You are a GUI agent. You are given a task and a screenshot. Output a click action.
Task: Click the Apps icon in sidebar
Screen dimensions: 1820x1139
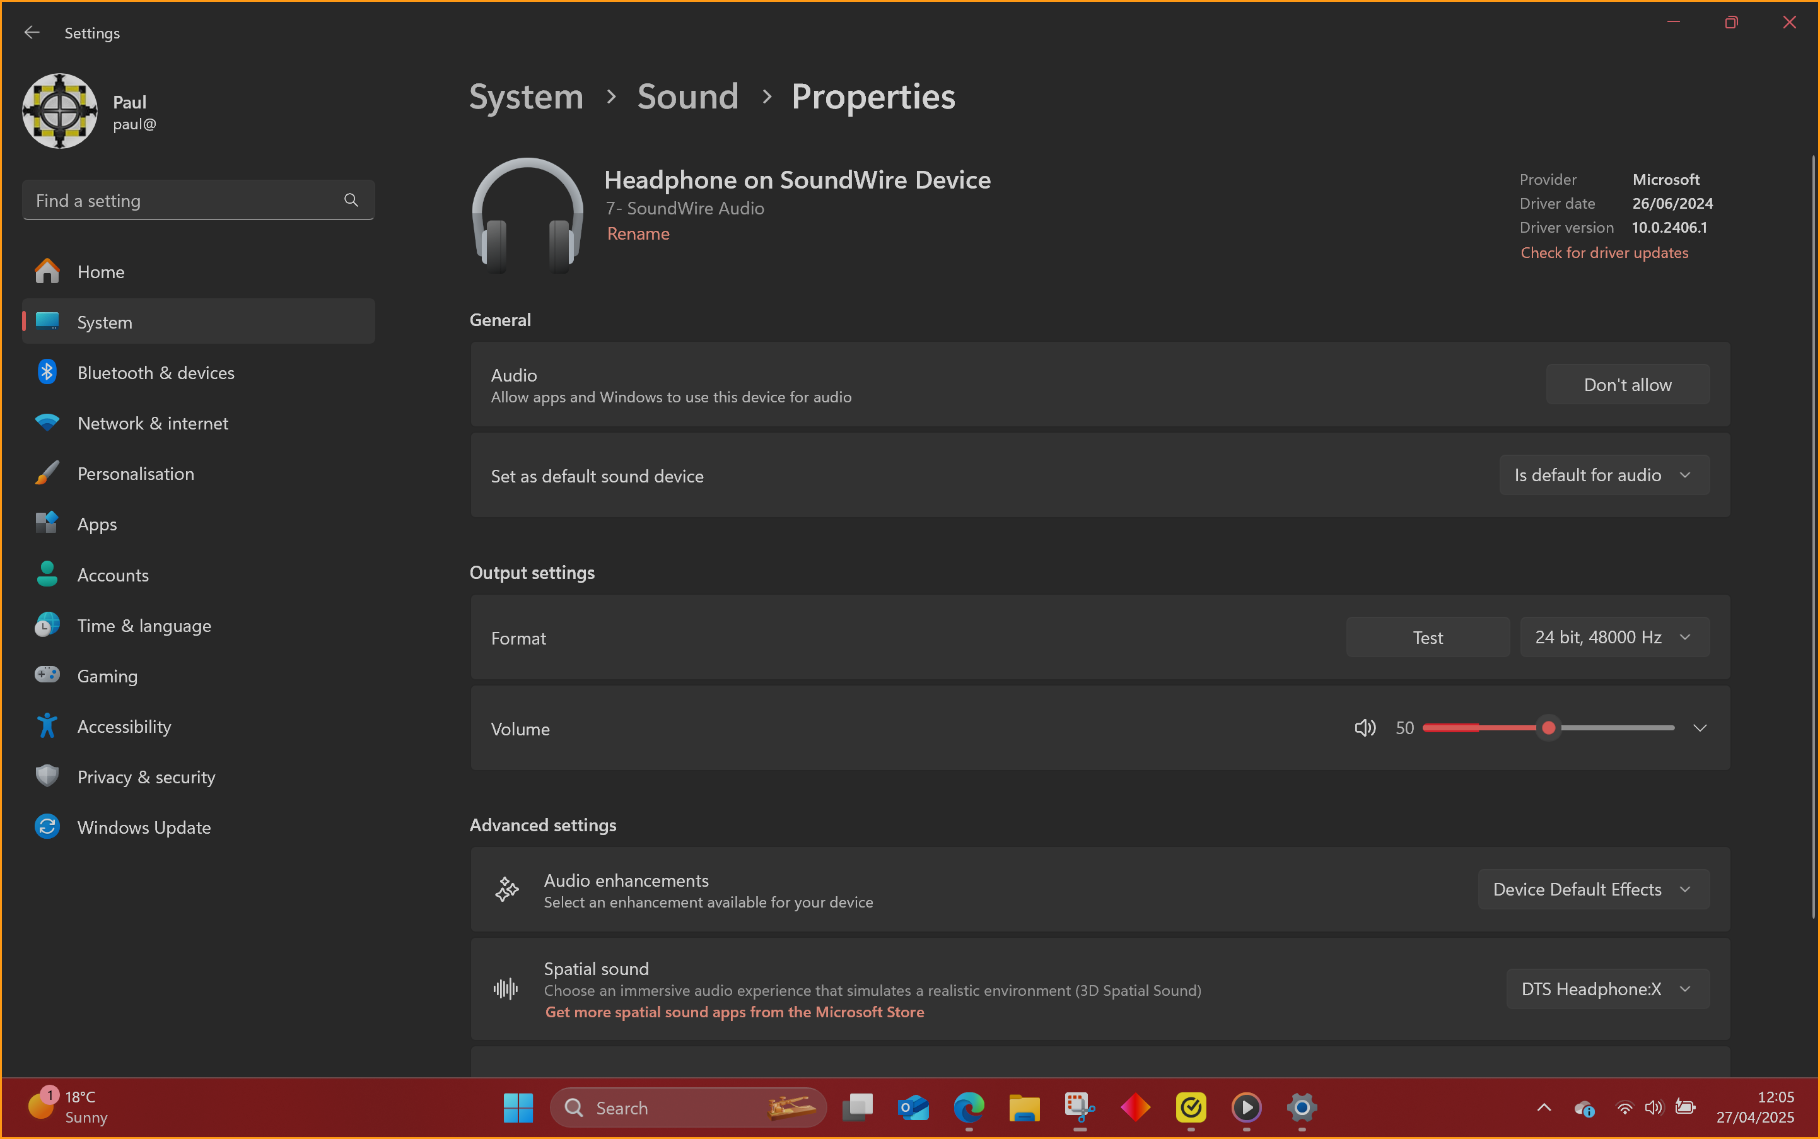[x=47, y=523]
